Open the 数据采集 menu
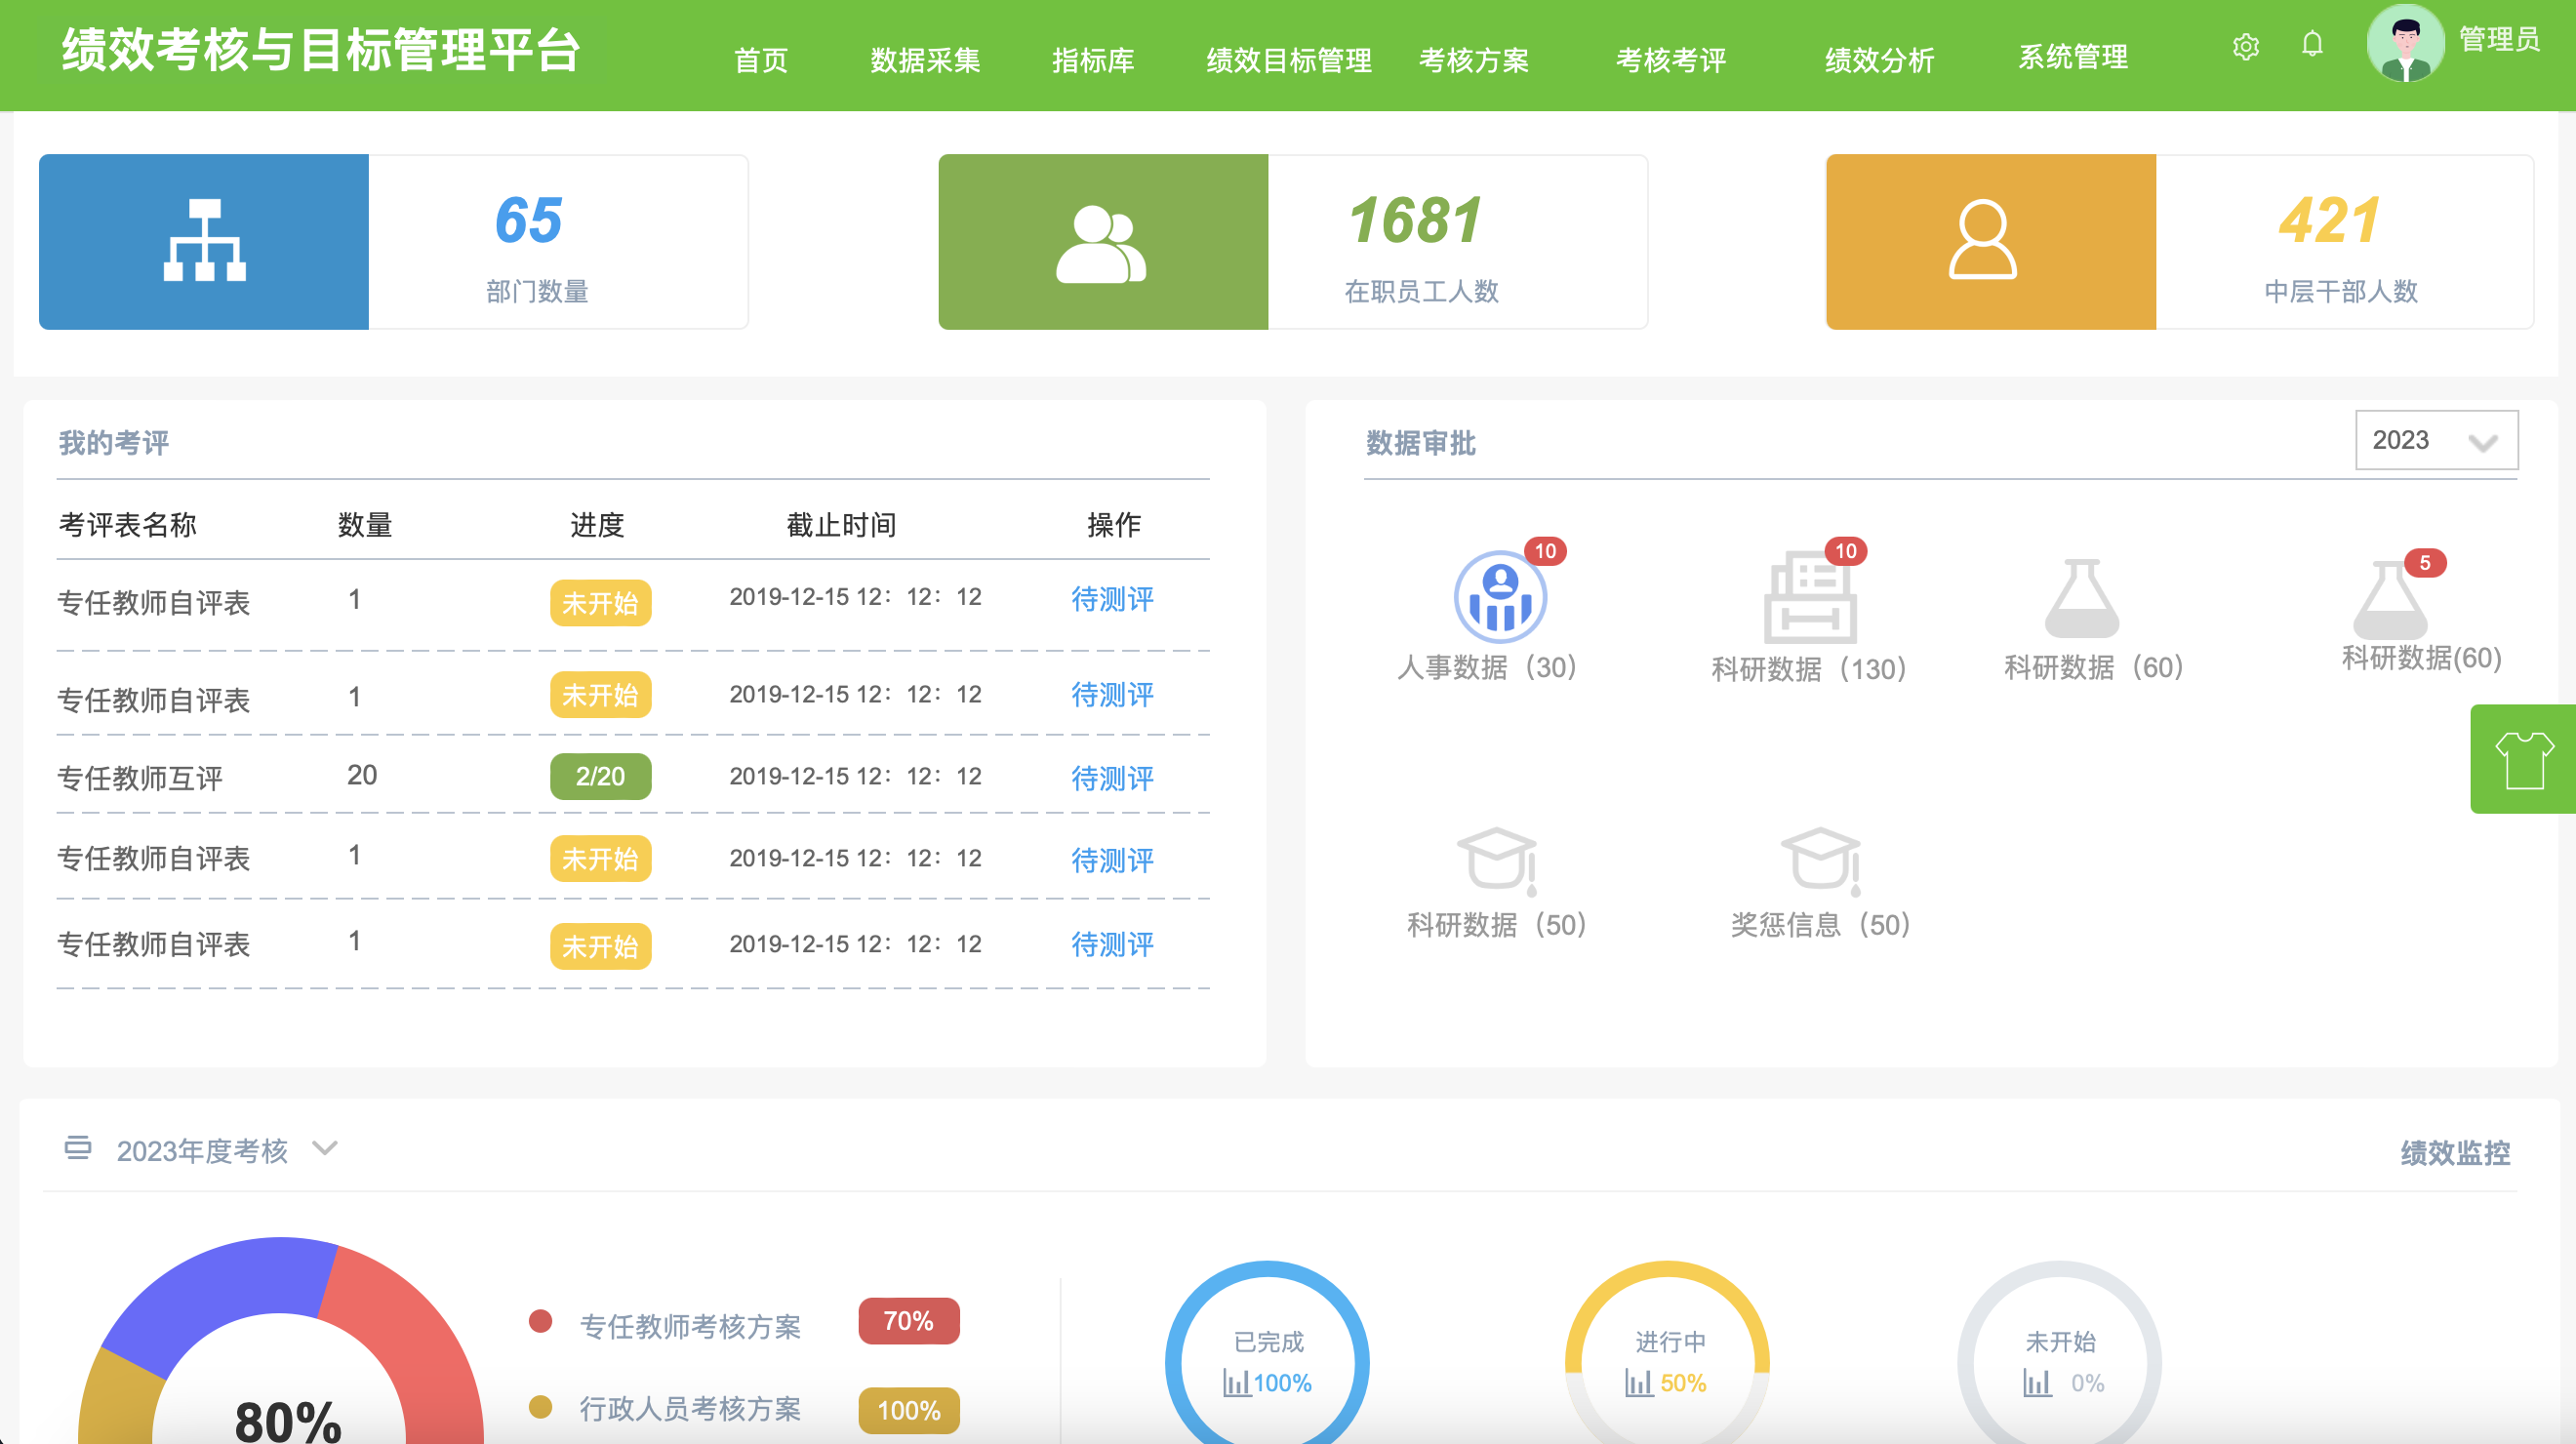 (924, 60)
